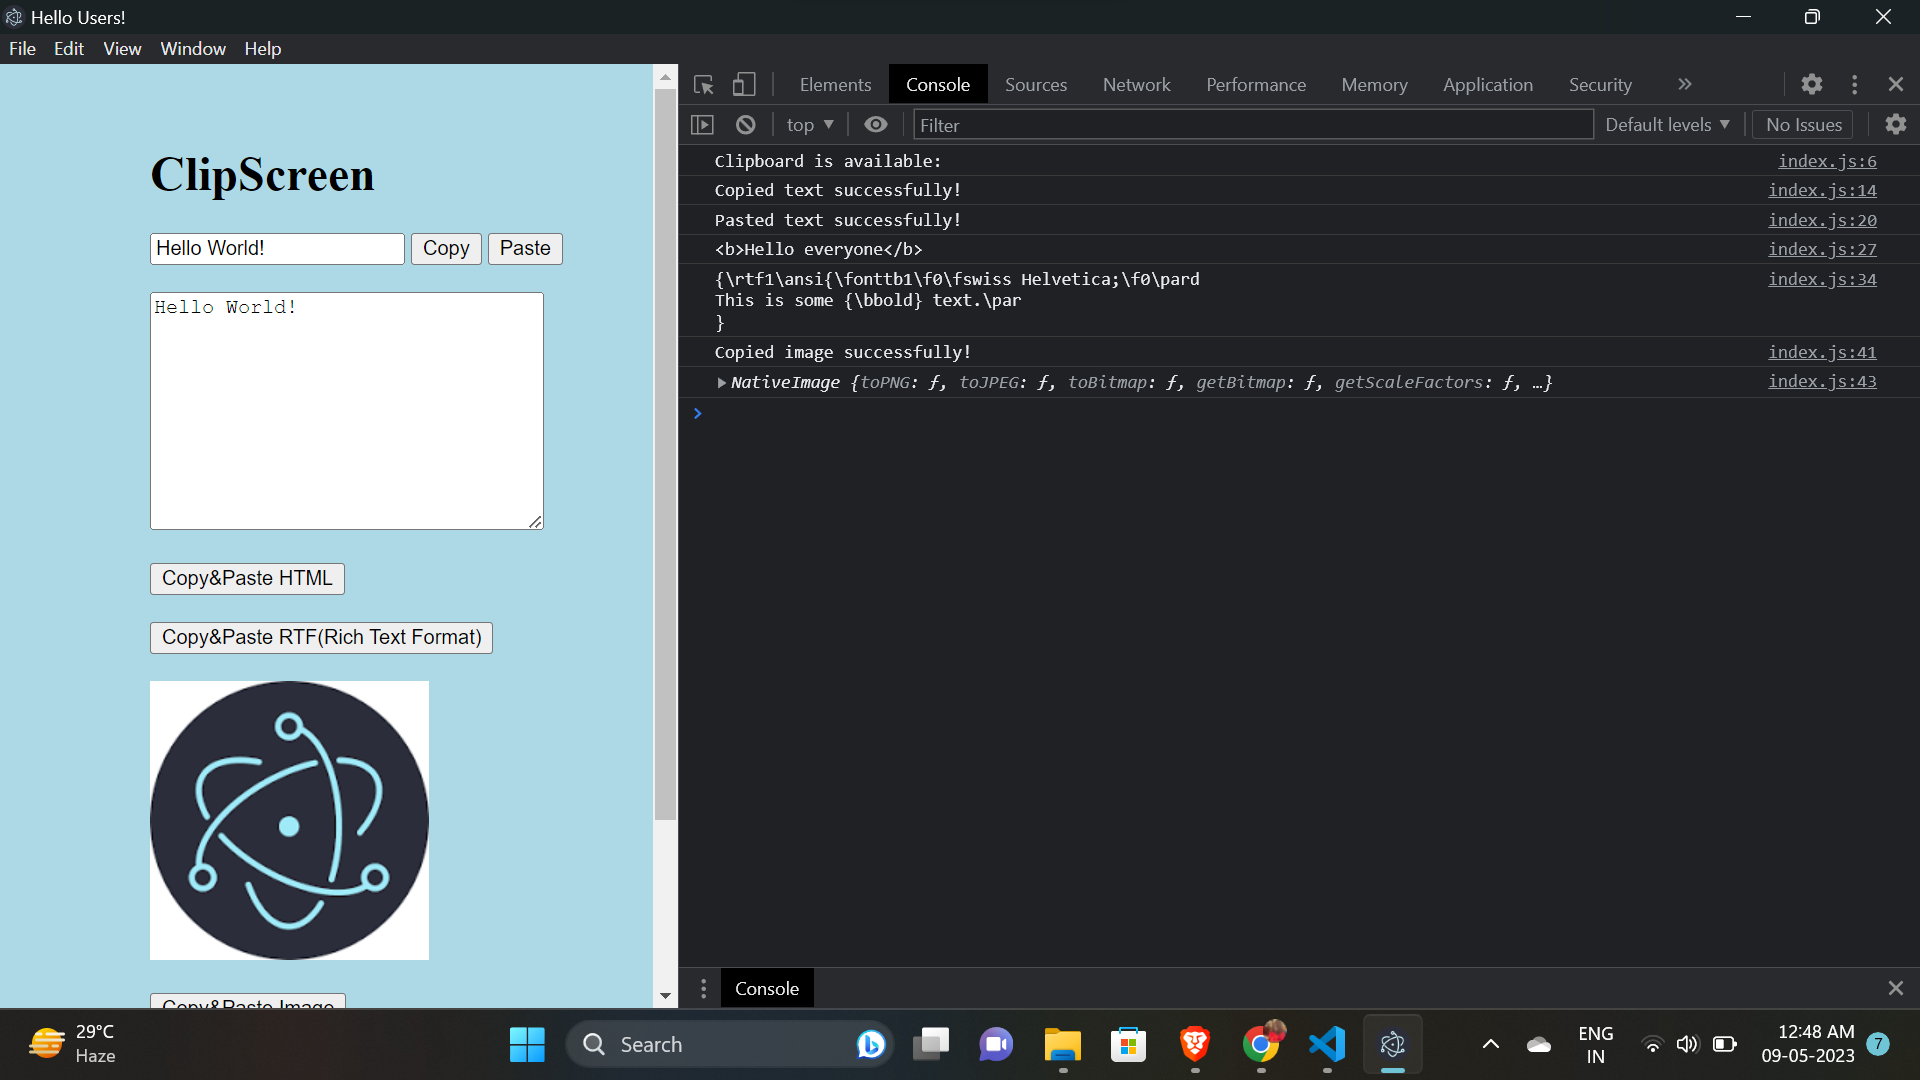This screenshot has width=1920, height=1080.
Task: Open console settings gear next to No Issues
Action: [1896, 124]
